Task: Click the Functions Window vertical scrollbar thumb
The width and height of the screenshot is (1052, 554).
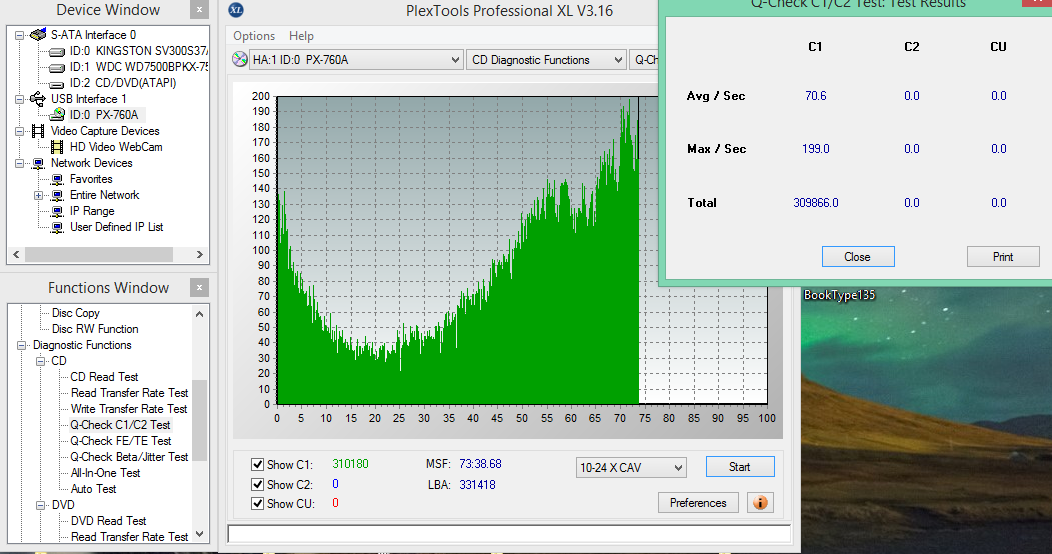Action: pyautogui.click(x=199, y=421)
